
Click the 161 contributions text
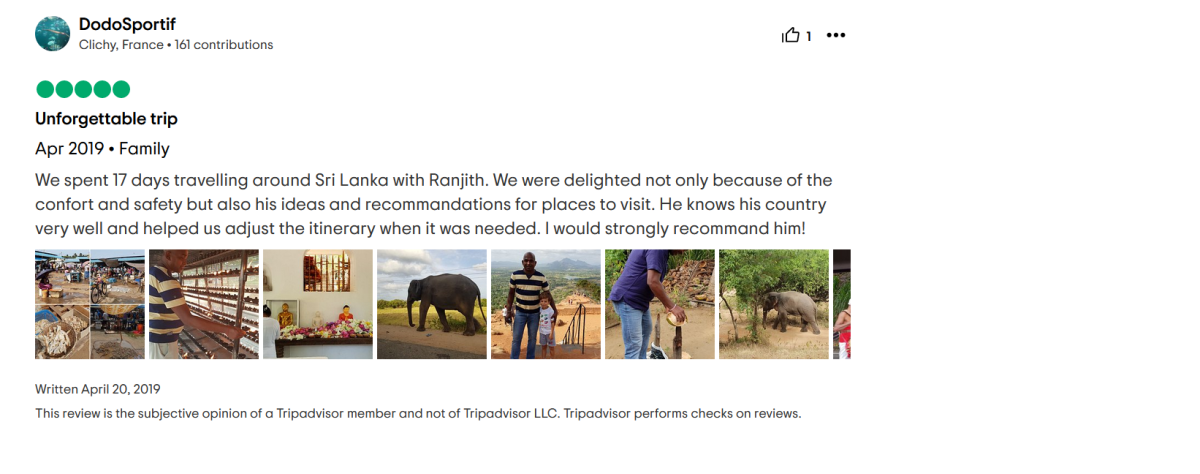point(224,45)
